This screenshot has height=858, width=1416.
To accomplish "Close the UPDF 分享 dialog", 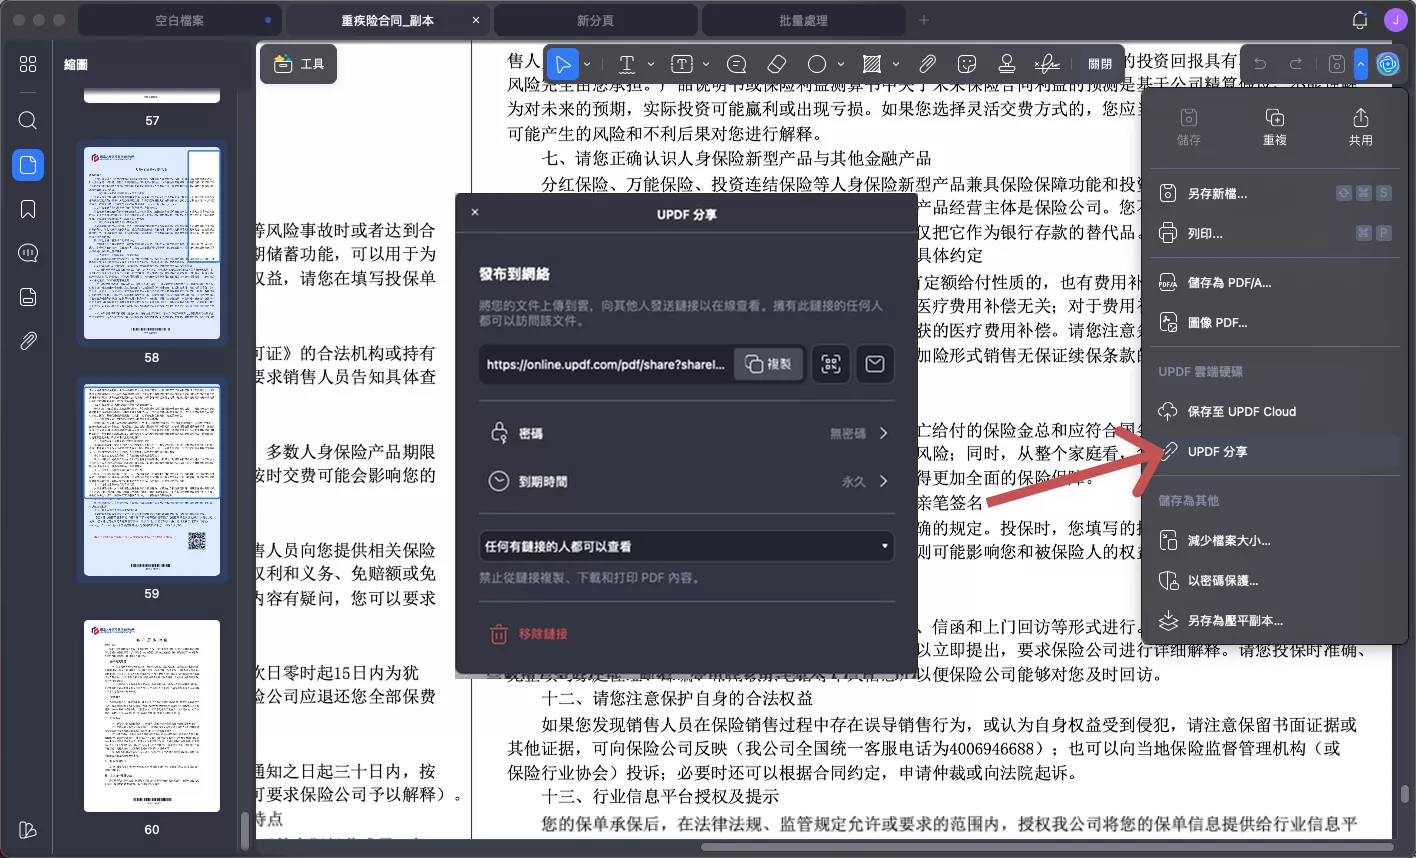I will (475, 212).
